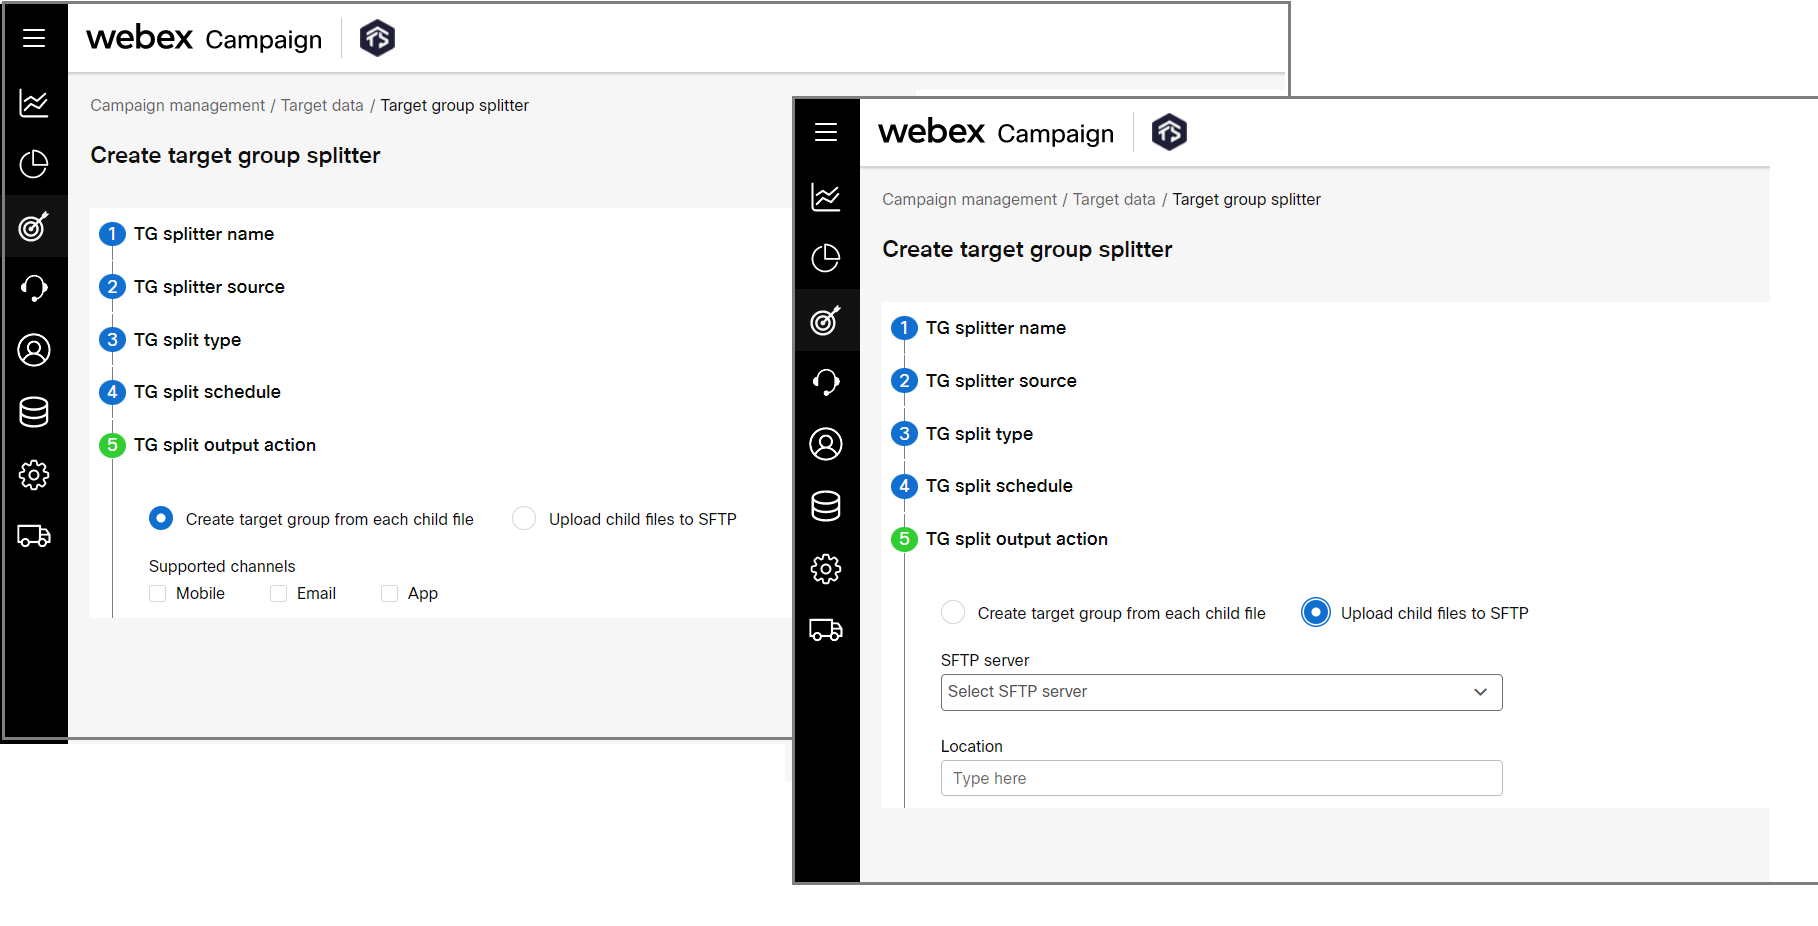This screenshot has height=926, width=1818.
Task: Open the Select SFTP server dropdown
Action: tap(1221, 692)
